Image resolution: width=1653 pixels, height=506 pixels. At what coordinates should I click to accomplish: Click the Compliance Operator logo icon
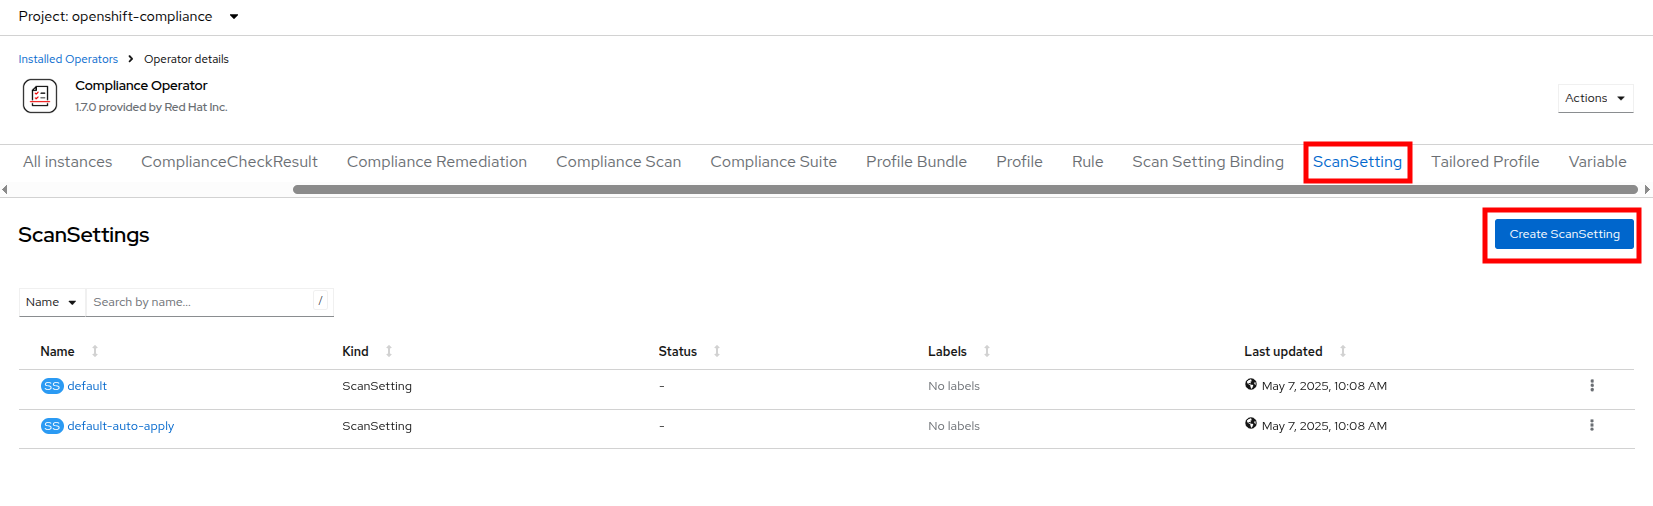point(40,96)
